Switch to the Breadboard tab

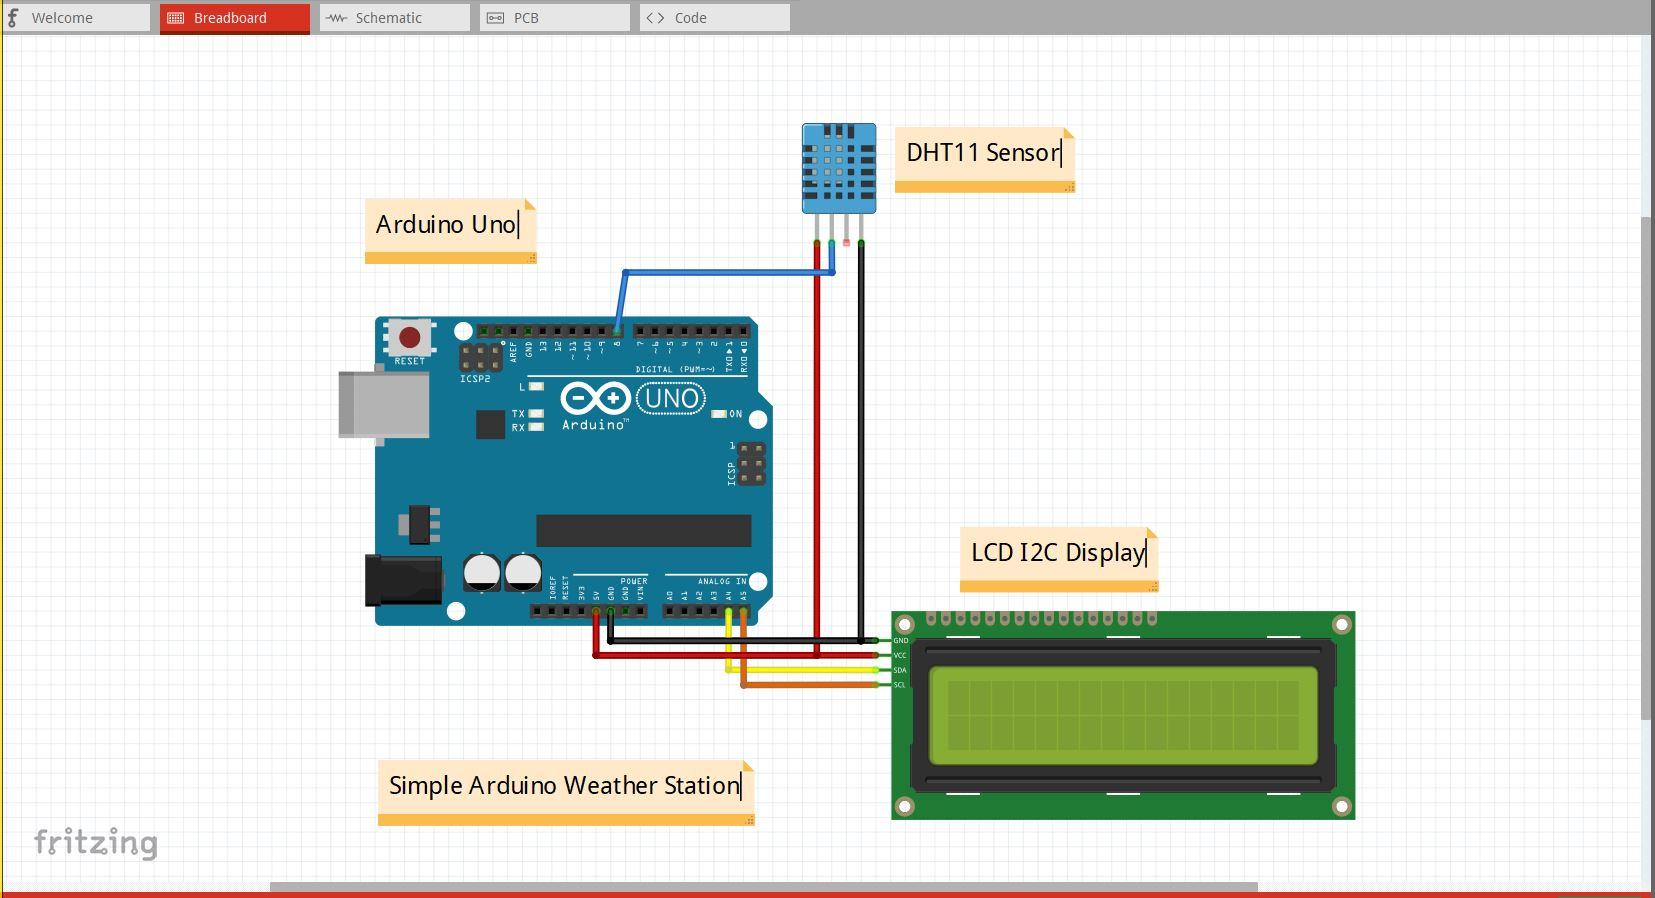point(235,18)
